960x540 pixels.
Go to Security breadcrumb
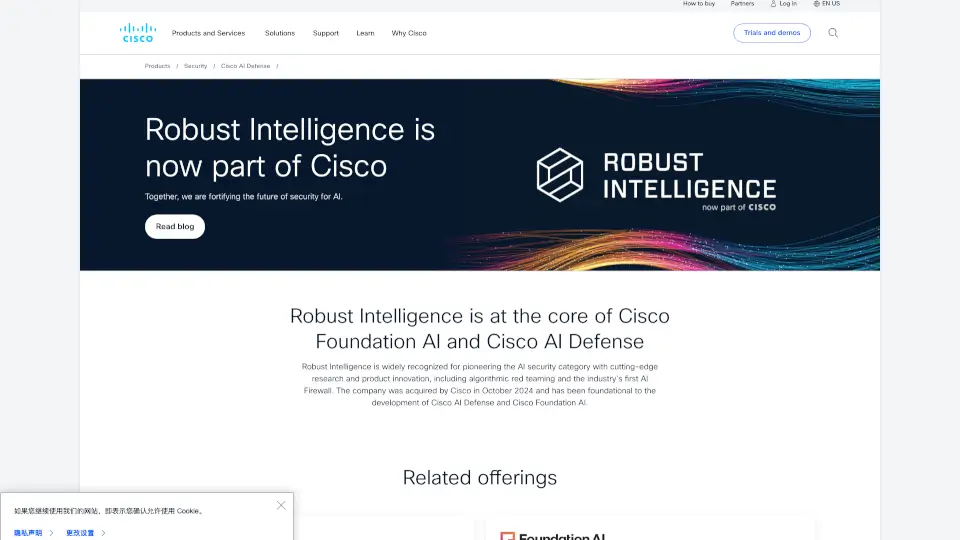pos(195,66)
